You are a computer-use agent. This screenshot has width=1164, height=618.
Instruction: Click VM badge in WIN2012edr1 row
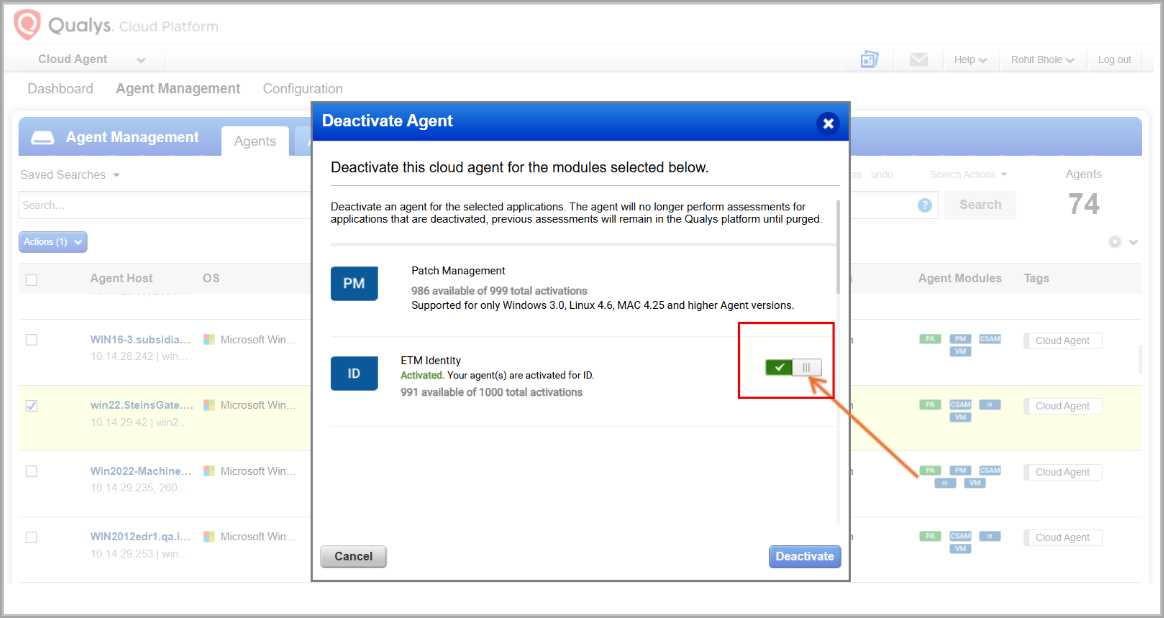[x=960, y=549]
